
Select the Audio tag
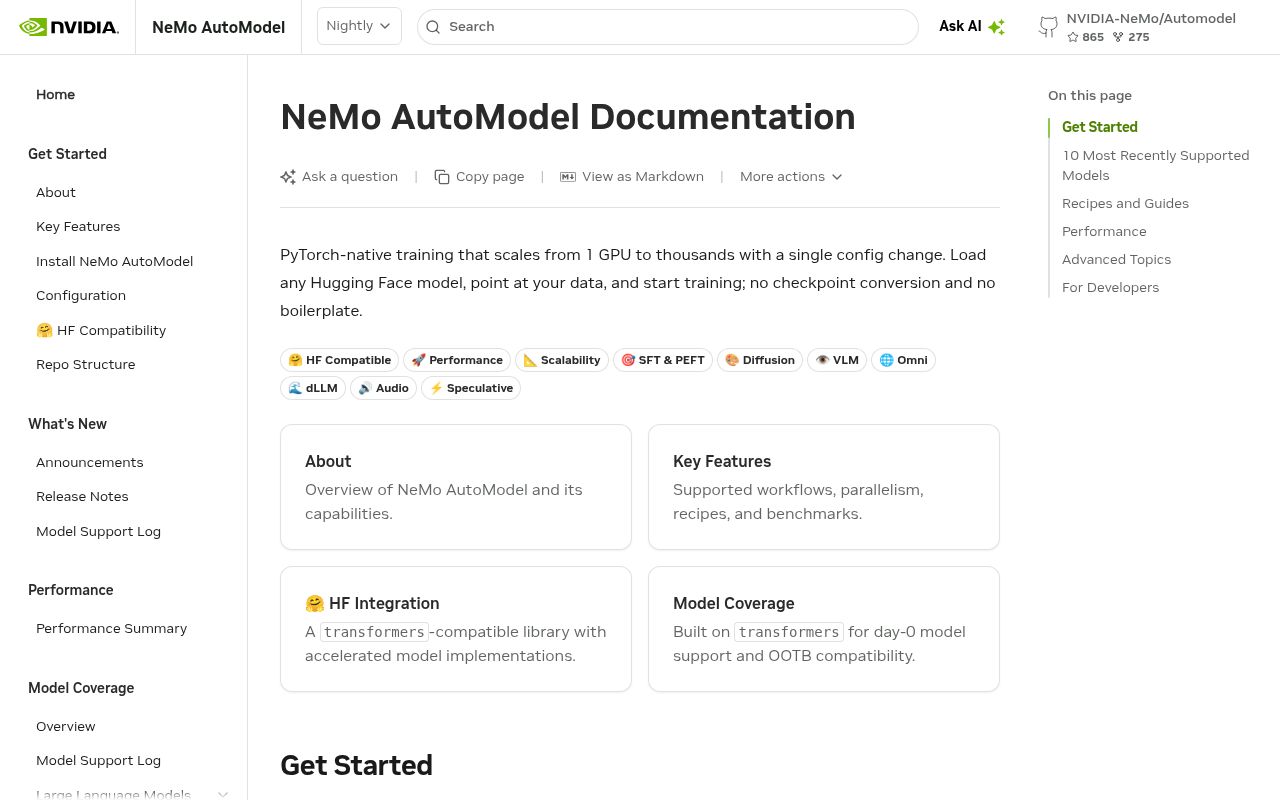pyautogui.click(x=384, y=388)
